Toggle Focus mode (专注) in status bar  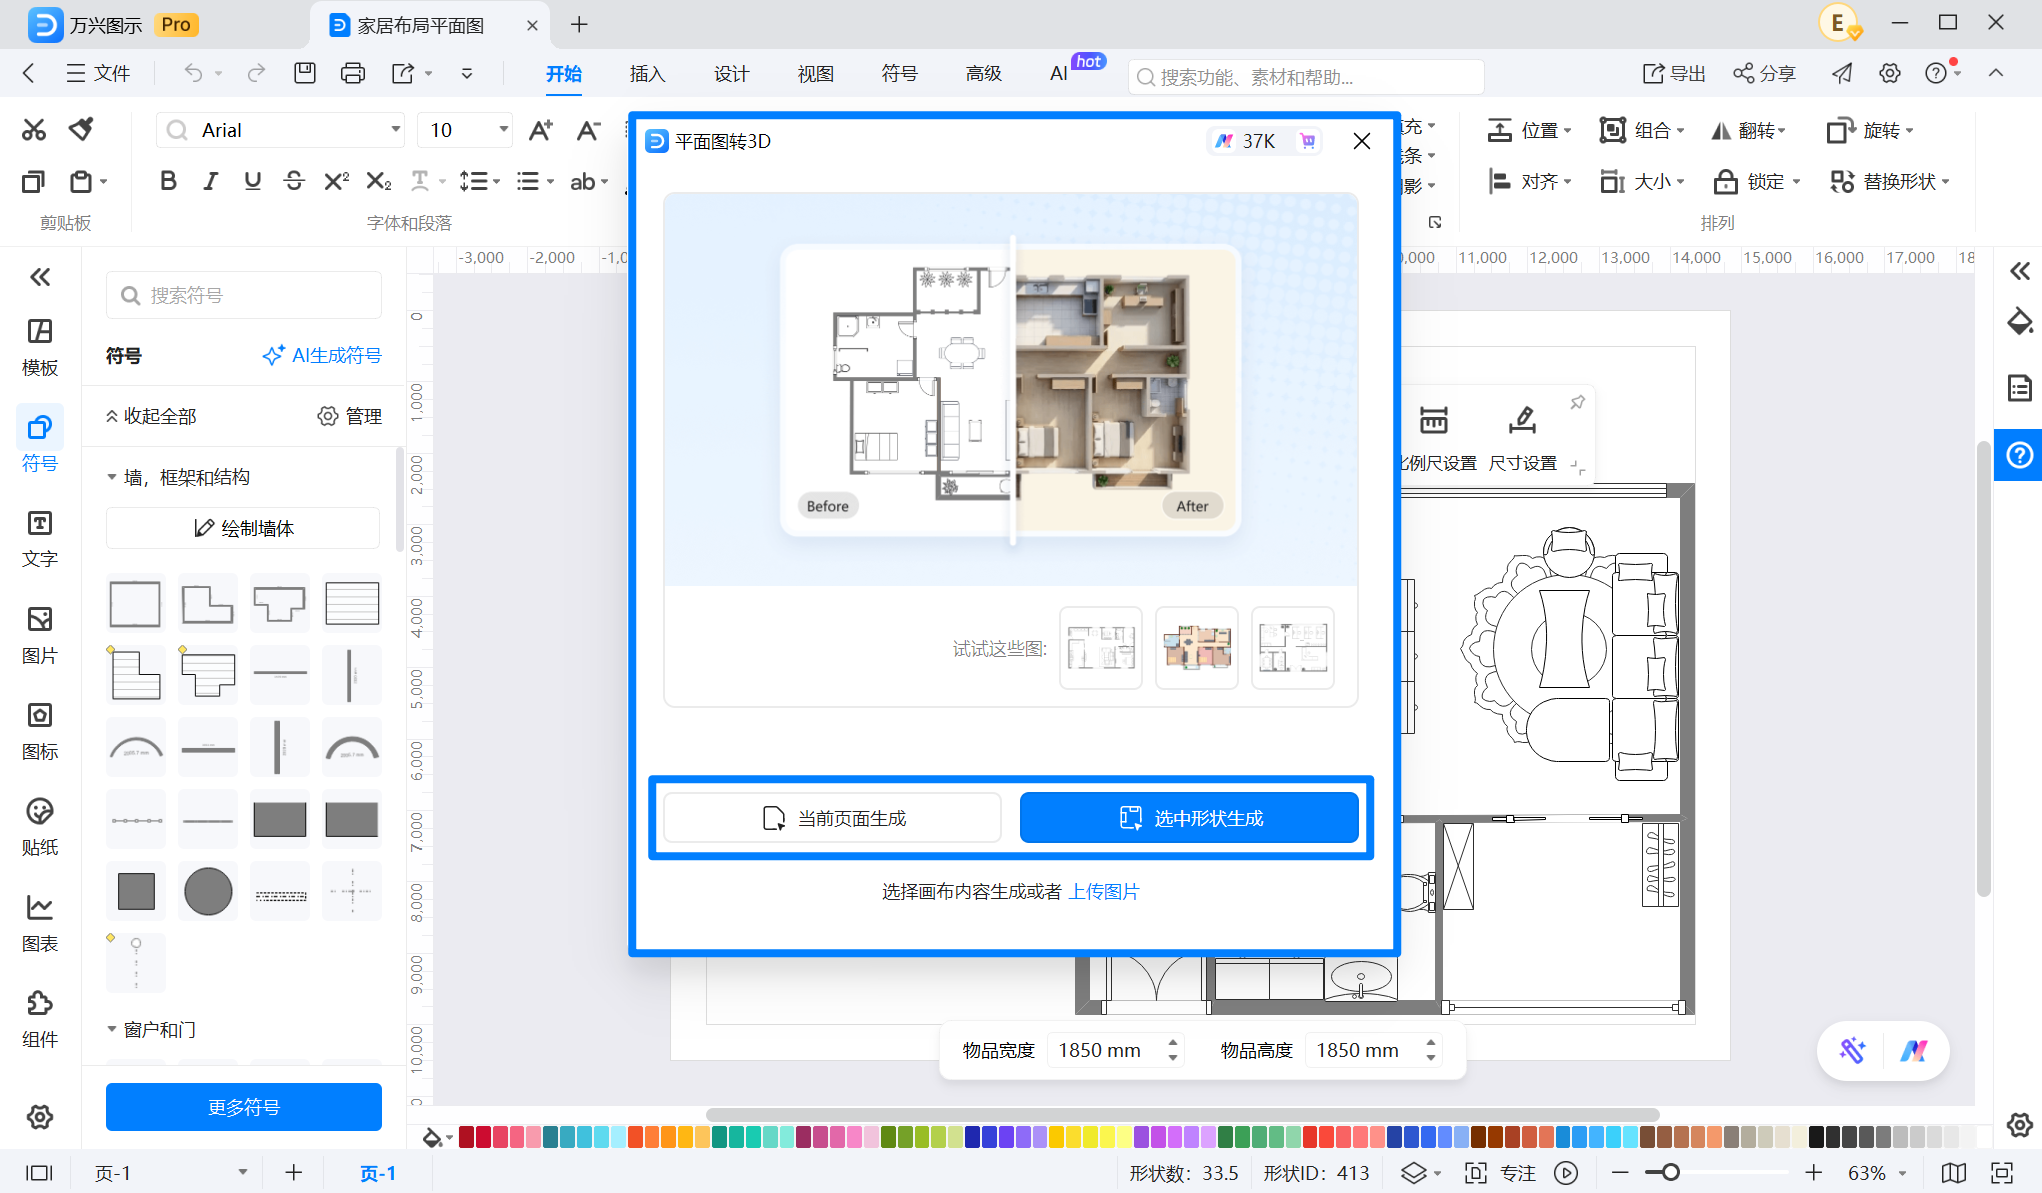click(x=1500, y=1173)
